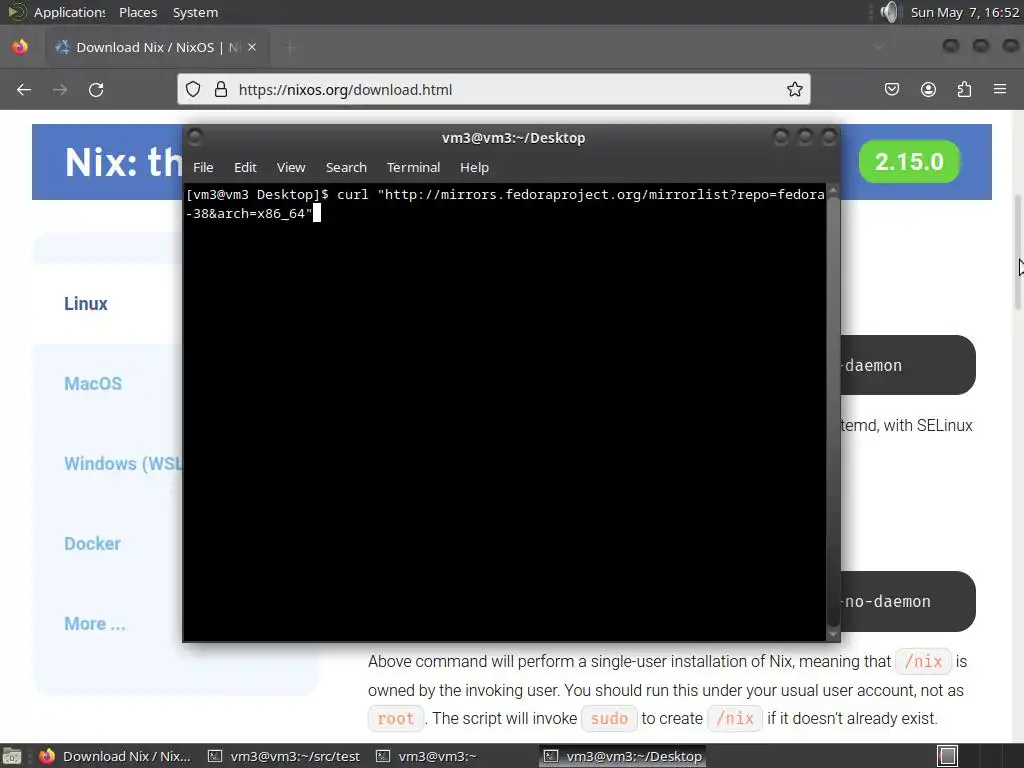1024x768 pixels.
Task: Switch to Download Nix Firefox taskbar item
Action: (x=115, y=756)
